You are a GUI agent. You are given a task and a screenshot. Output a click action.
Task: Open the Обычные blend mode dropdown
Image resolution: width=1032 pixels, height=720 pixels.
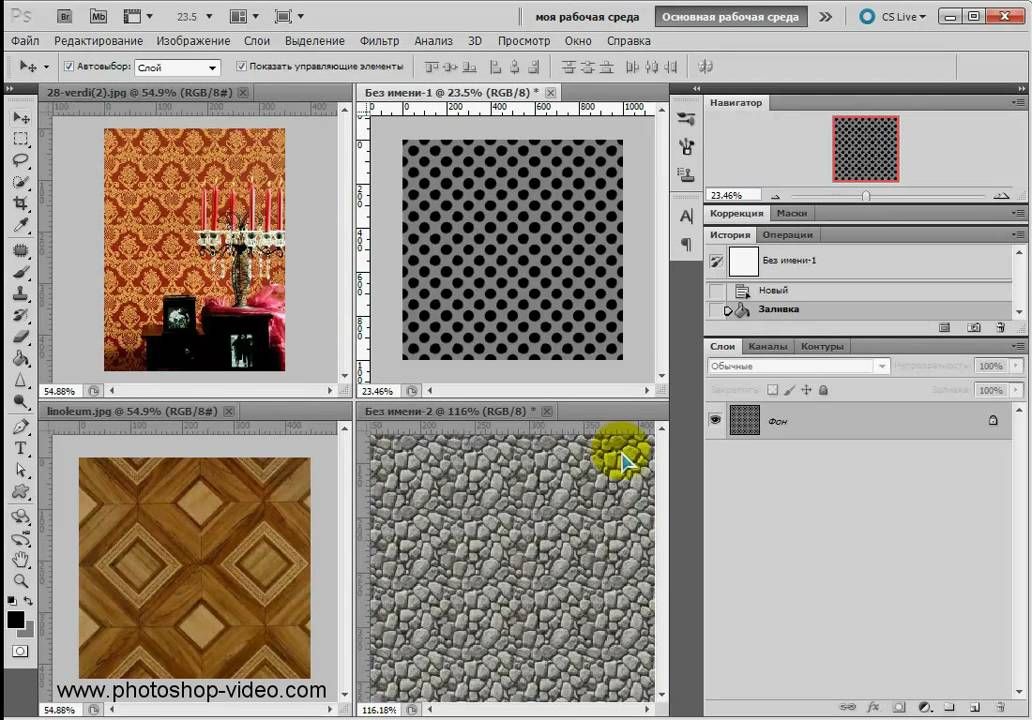[797, 366]
